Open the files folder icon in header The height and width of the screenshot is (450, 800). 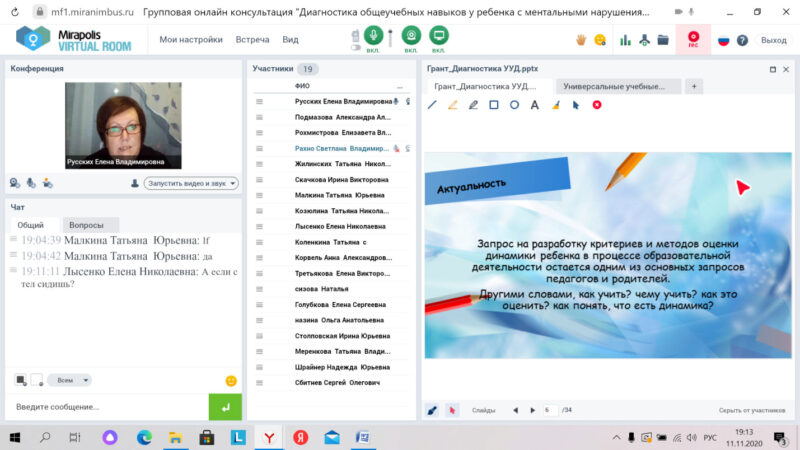click(663, 40)
